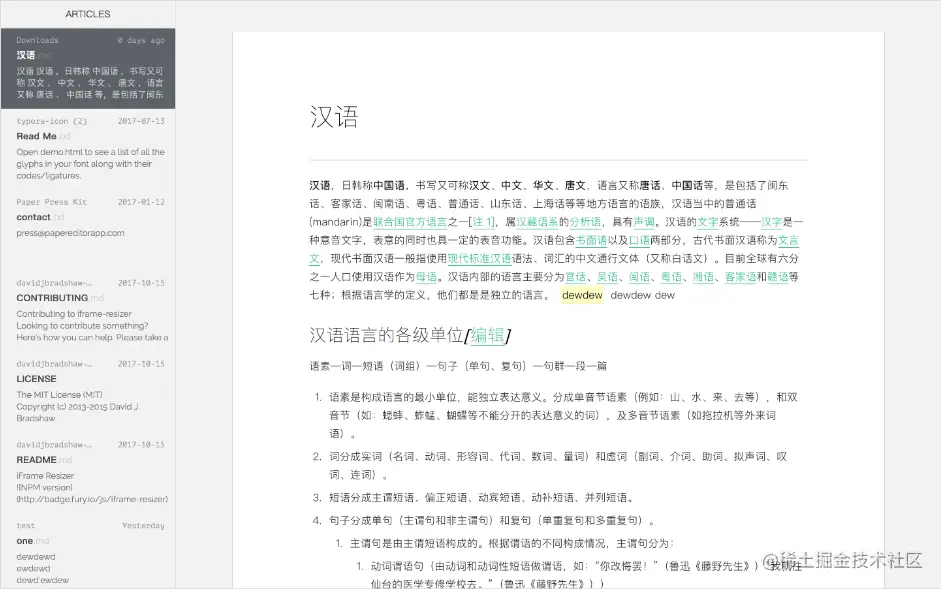This screenshot has height=589, width=941.
Task: Open the 注 1 footnote link
Action: [483, 222]
